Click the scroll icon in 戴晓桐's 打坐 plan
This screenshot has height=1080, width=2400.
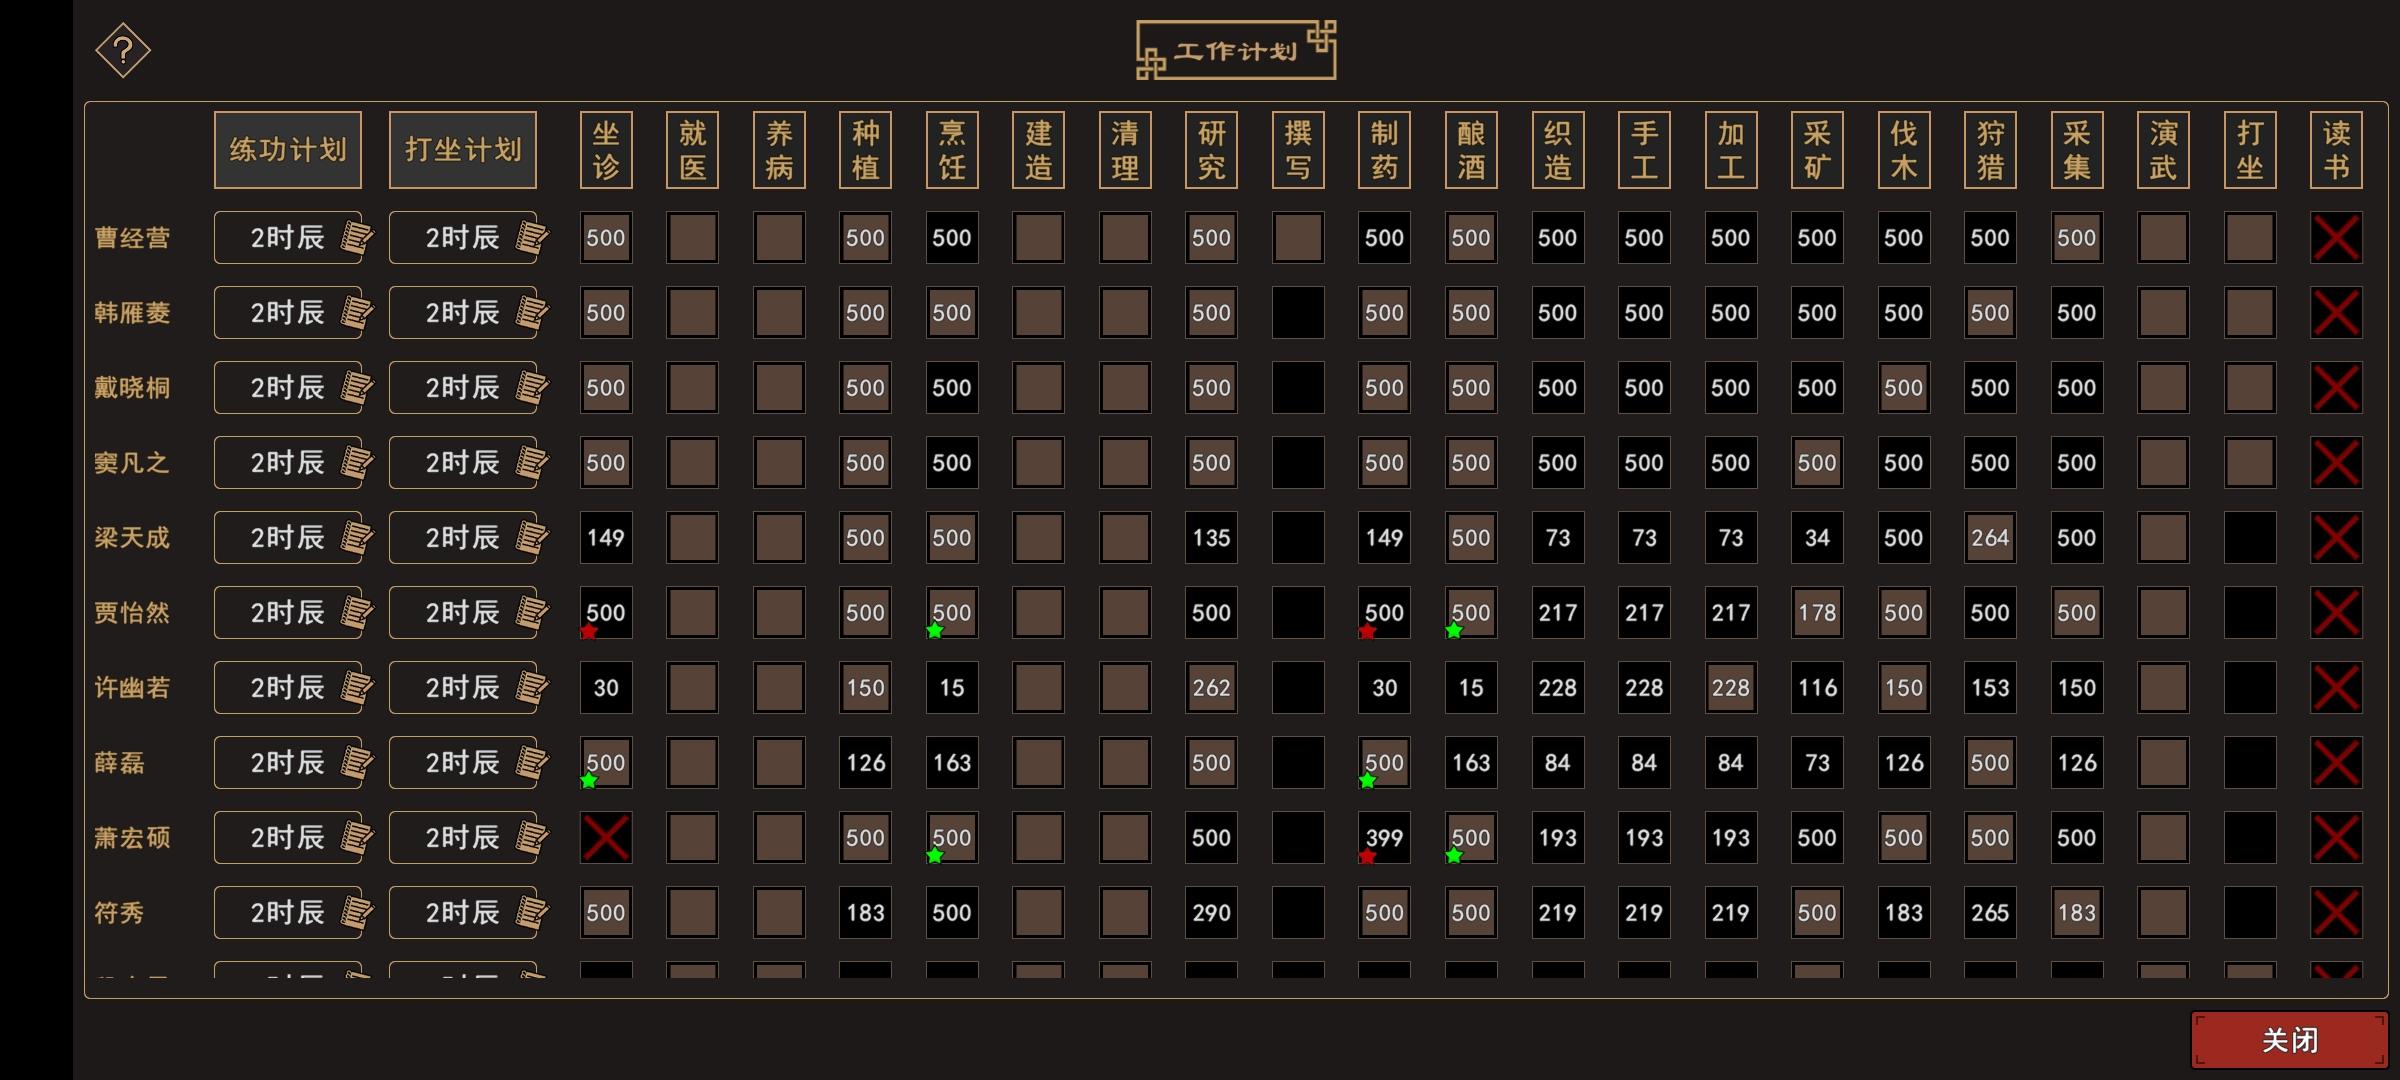[x=532, y=388]
